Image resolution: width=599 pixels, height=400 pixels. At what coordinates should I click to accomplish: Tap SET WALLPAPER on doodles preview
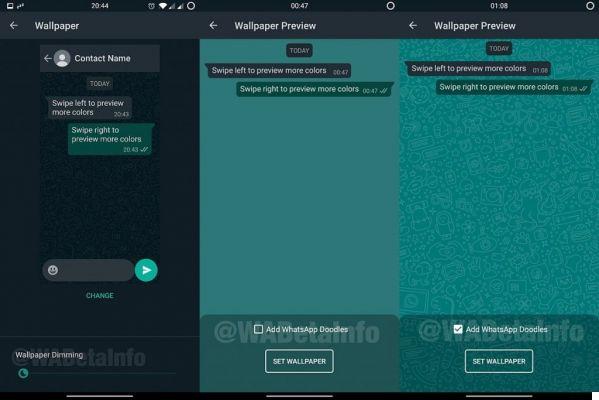499,361
